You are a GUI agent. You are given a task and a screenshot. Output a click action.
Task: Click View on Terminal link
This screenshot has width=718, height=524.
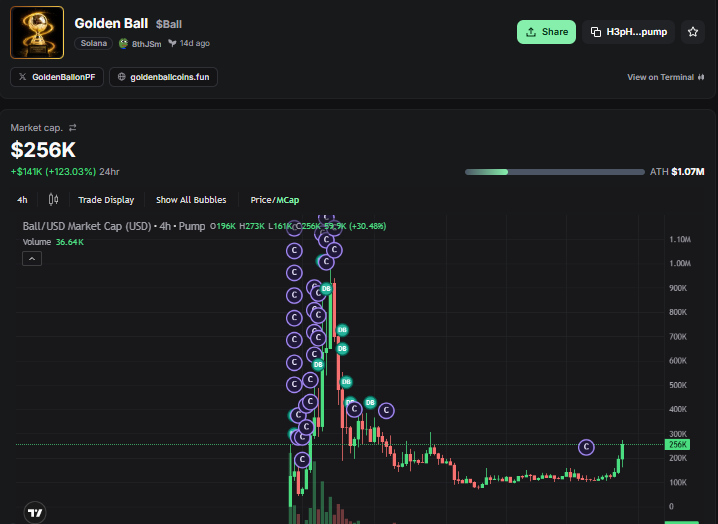coord(665,77)
